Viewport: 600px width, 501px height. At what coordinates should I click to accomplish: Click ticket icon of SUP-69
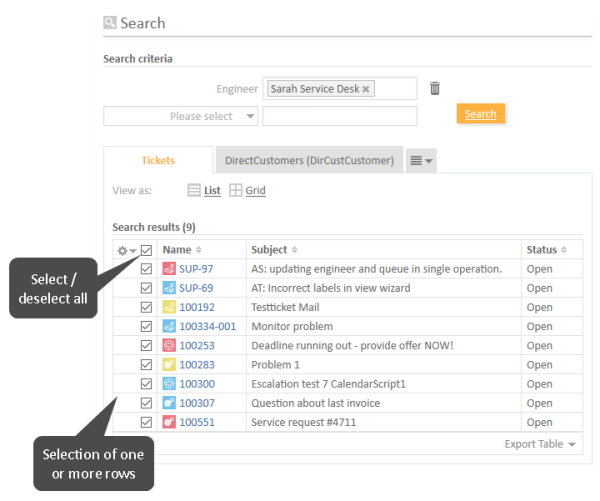coord(169,288)
